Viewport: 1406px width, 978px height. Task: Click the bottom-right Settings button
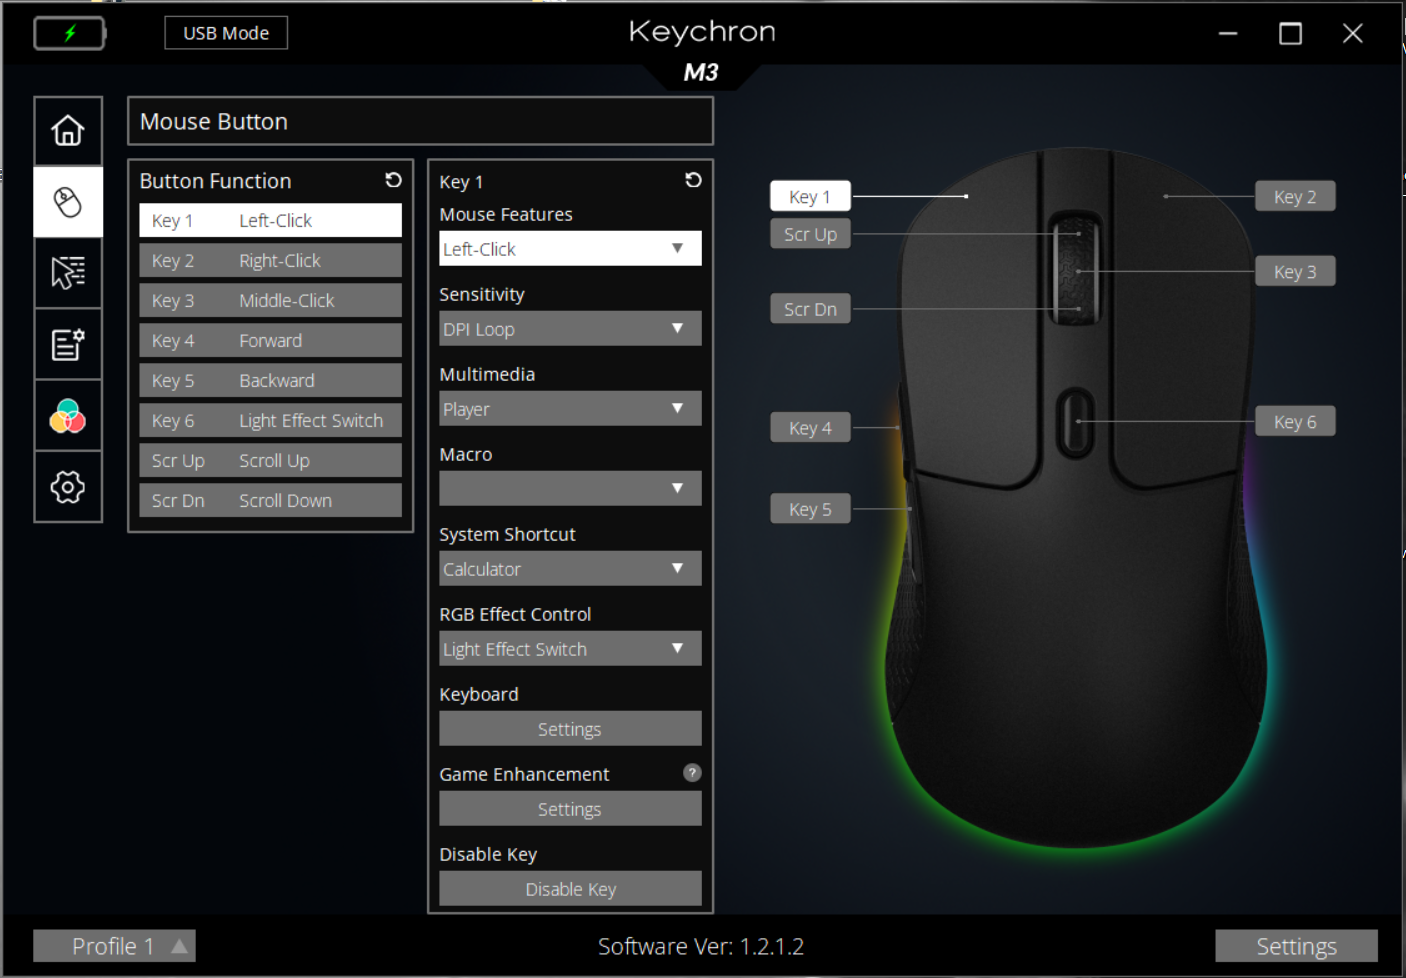coord(1296,946)
